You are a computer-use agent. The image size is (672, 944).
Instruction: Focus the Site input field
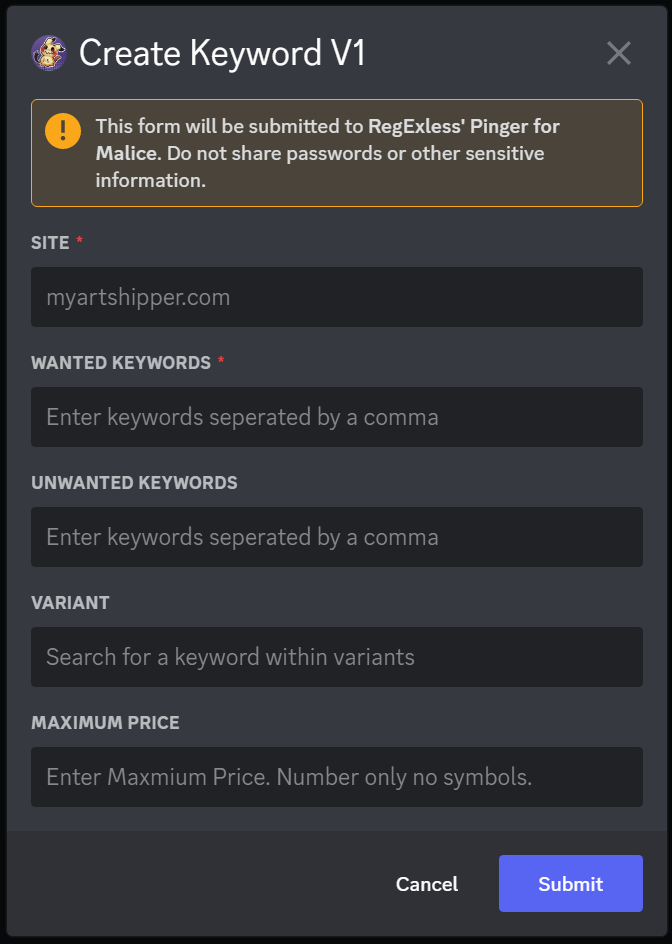[336, 297]
